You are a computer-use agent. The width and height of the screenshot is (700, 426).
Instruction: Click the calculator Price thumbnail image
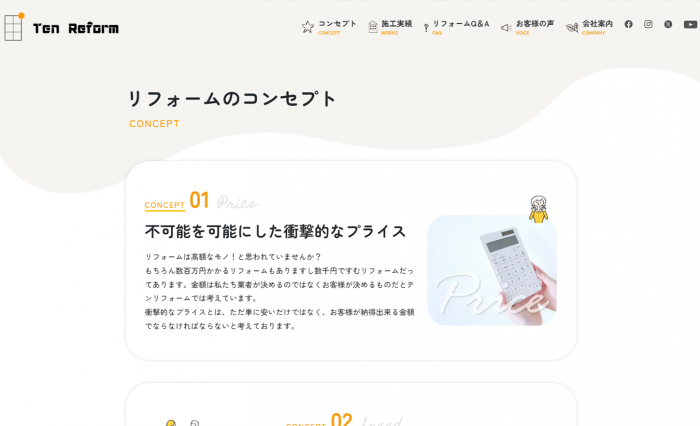pyautogui.click(x=492, y=270)
